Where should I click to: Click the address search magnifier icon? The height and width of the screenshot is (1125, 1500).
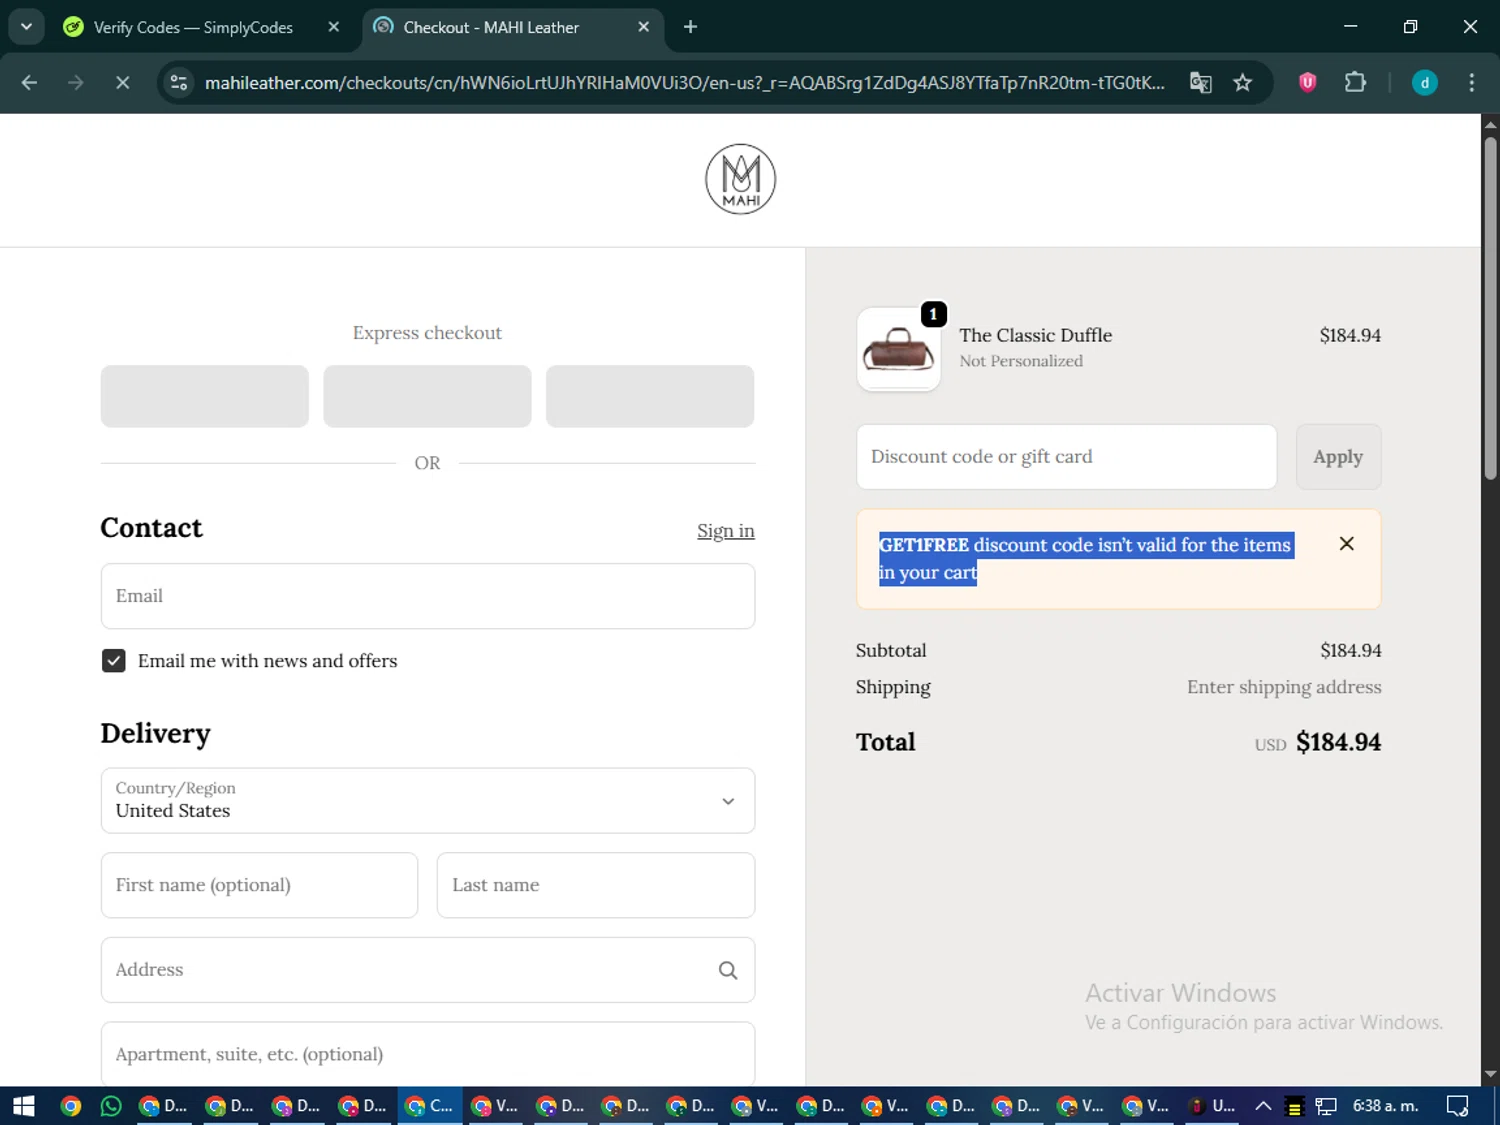(x=728, y=970)
